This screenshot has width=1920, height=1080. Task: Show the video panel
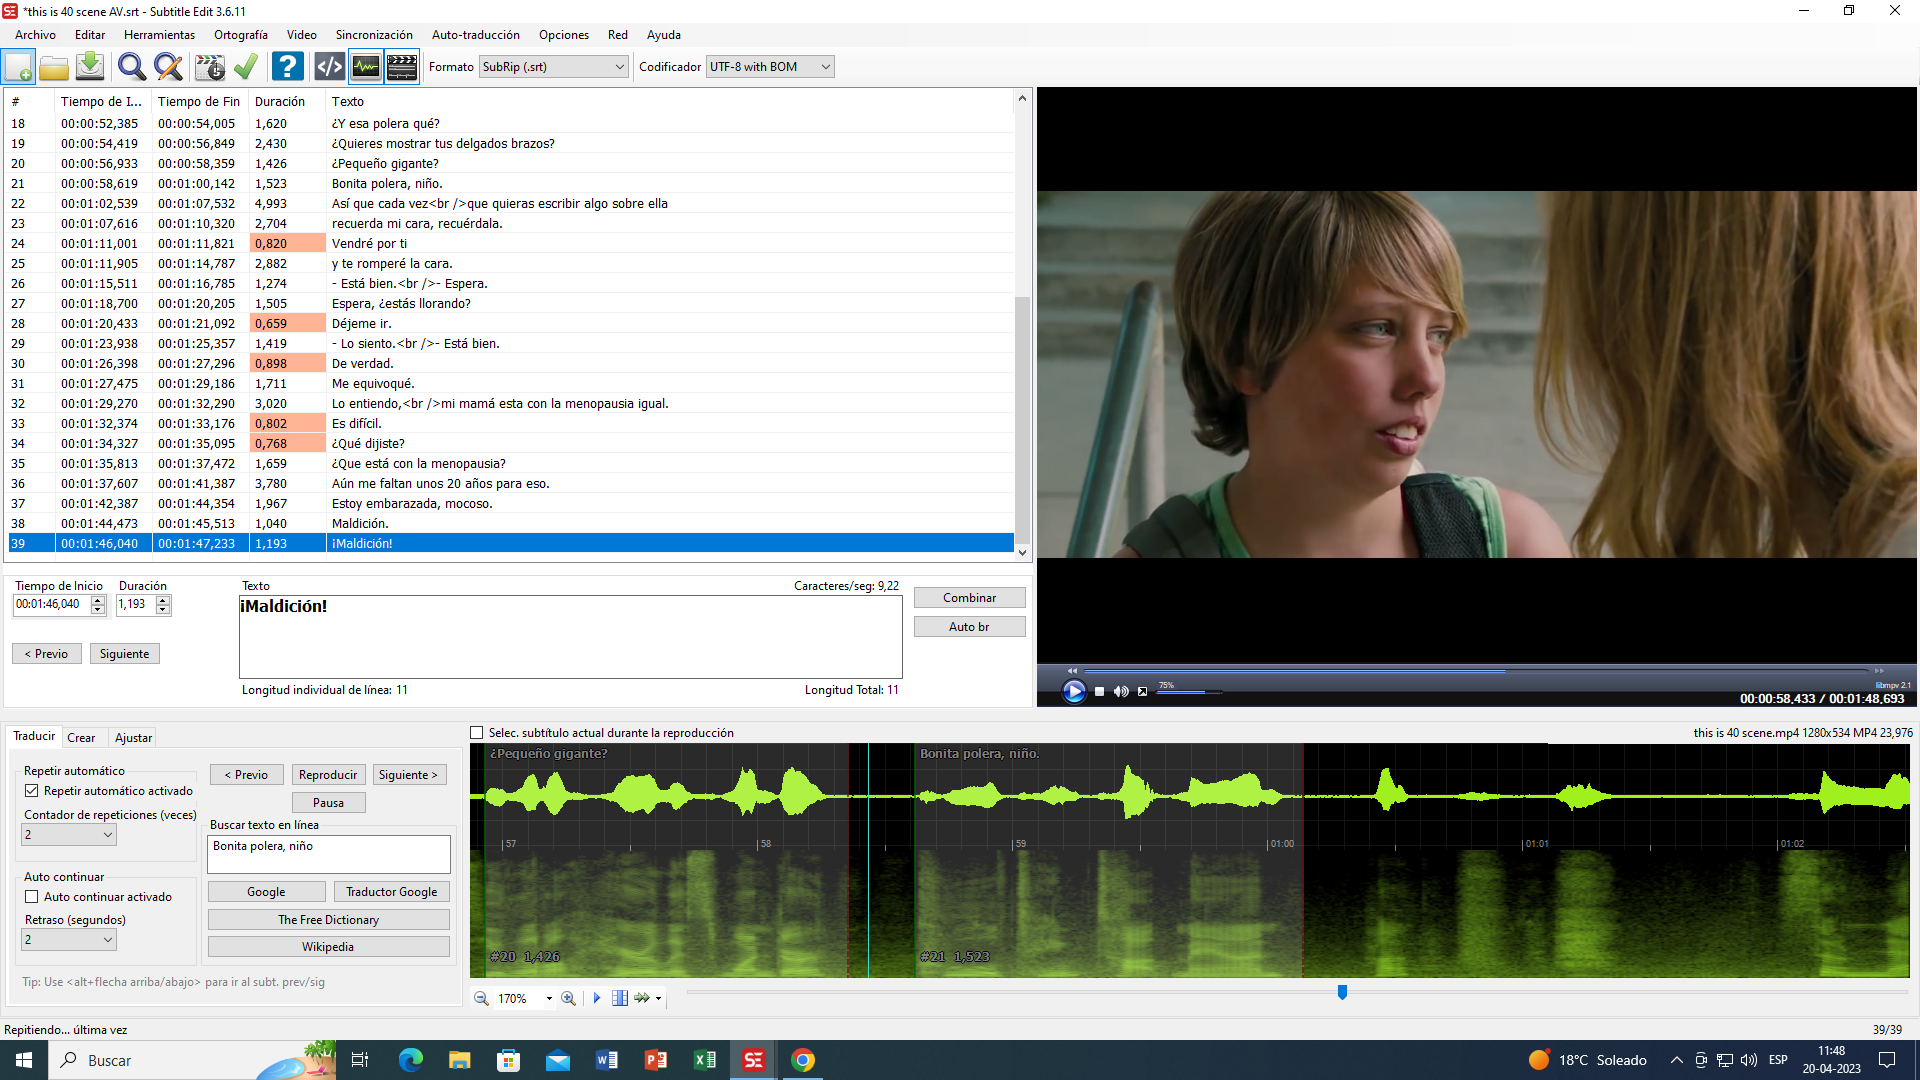click(x=402, y=66)
